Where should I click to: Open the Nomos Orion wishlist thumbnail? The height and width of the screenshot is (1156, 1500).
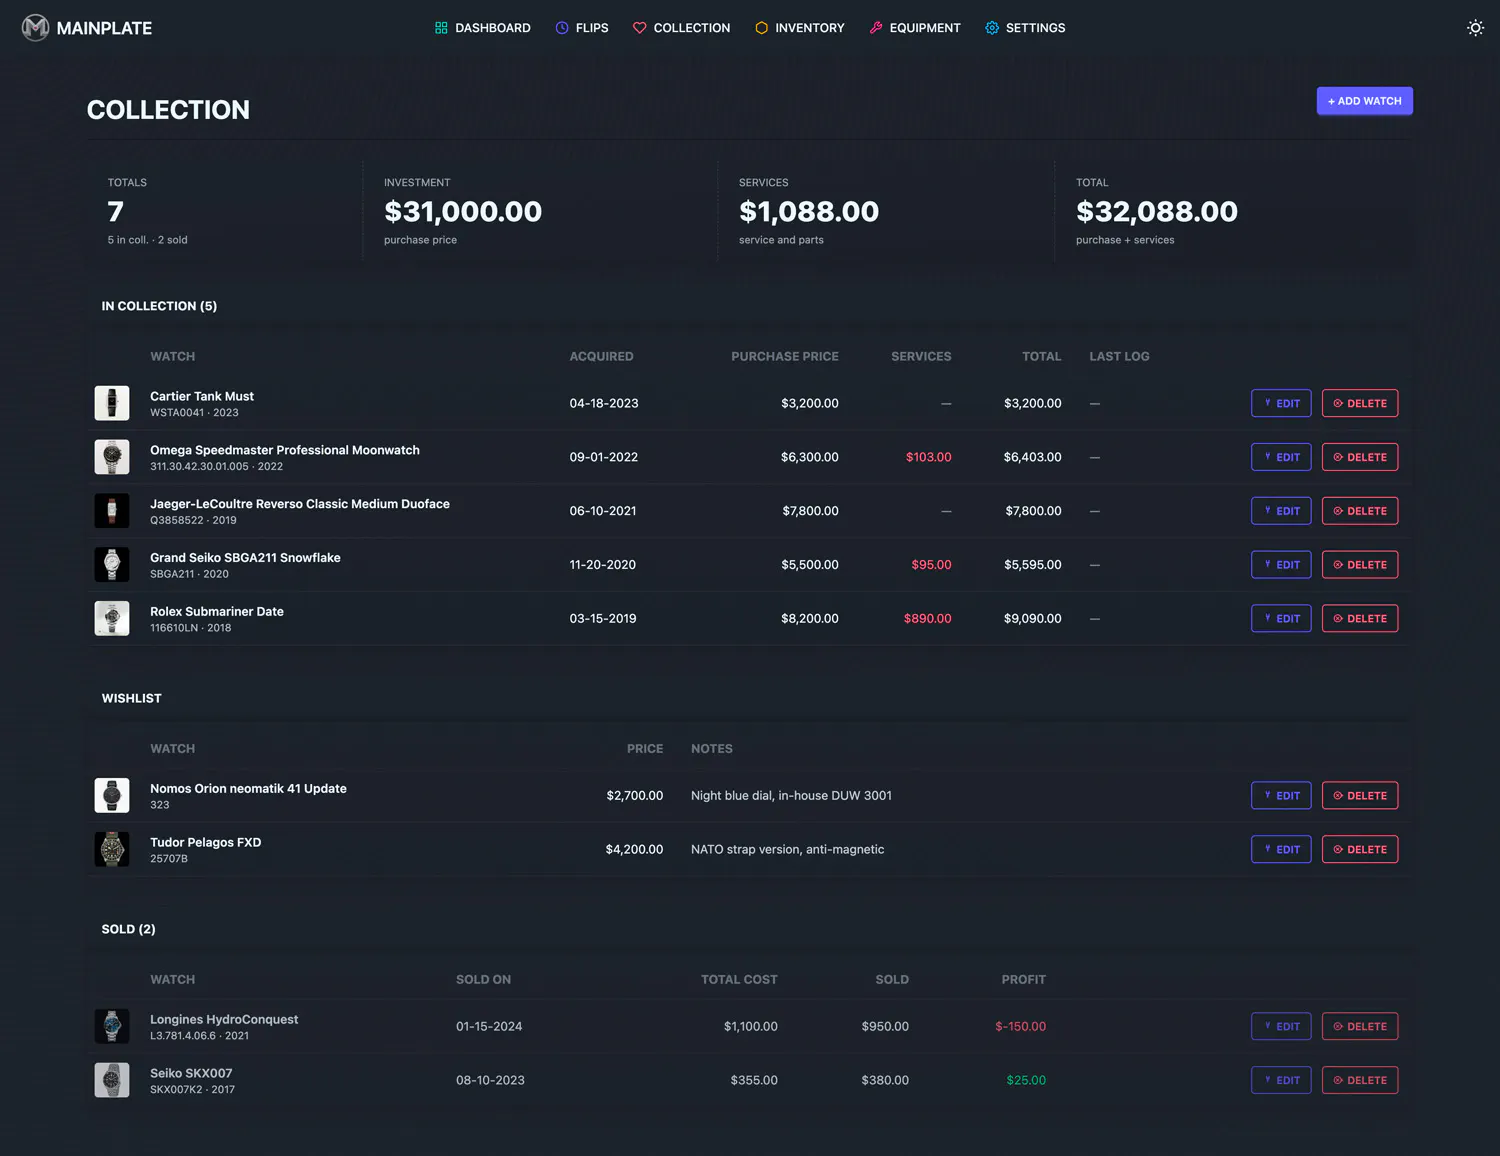112,796
